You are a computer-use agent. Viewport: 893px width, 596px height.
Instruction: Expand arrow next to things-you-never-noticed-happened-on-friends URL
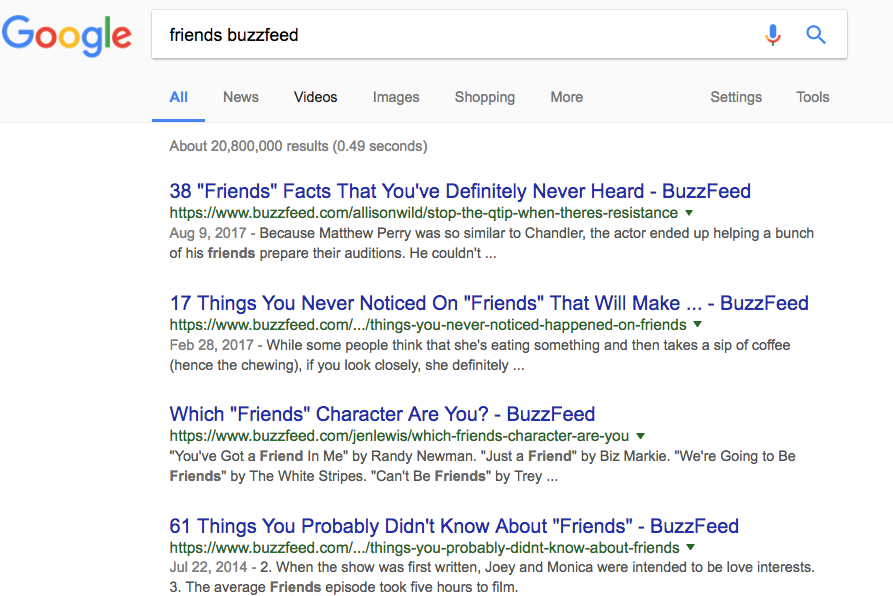click(x=698, y=324)
